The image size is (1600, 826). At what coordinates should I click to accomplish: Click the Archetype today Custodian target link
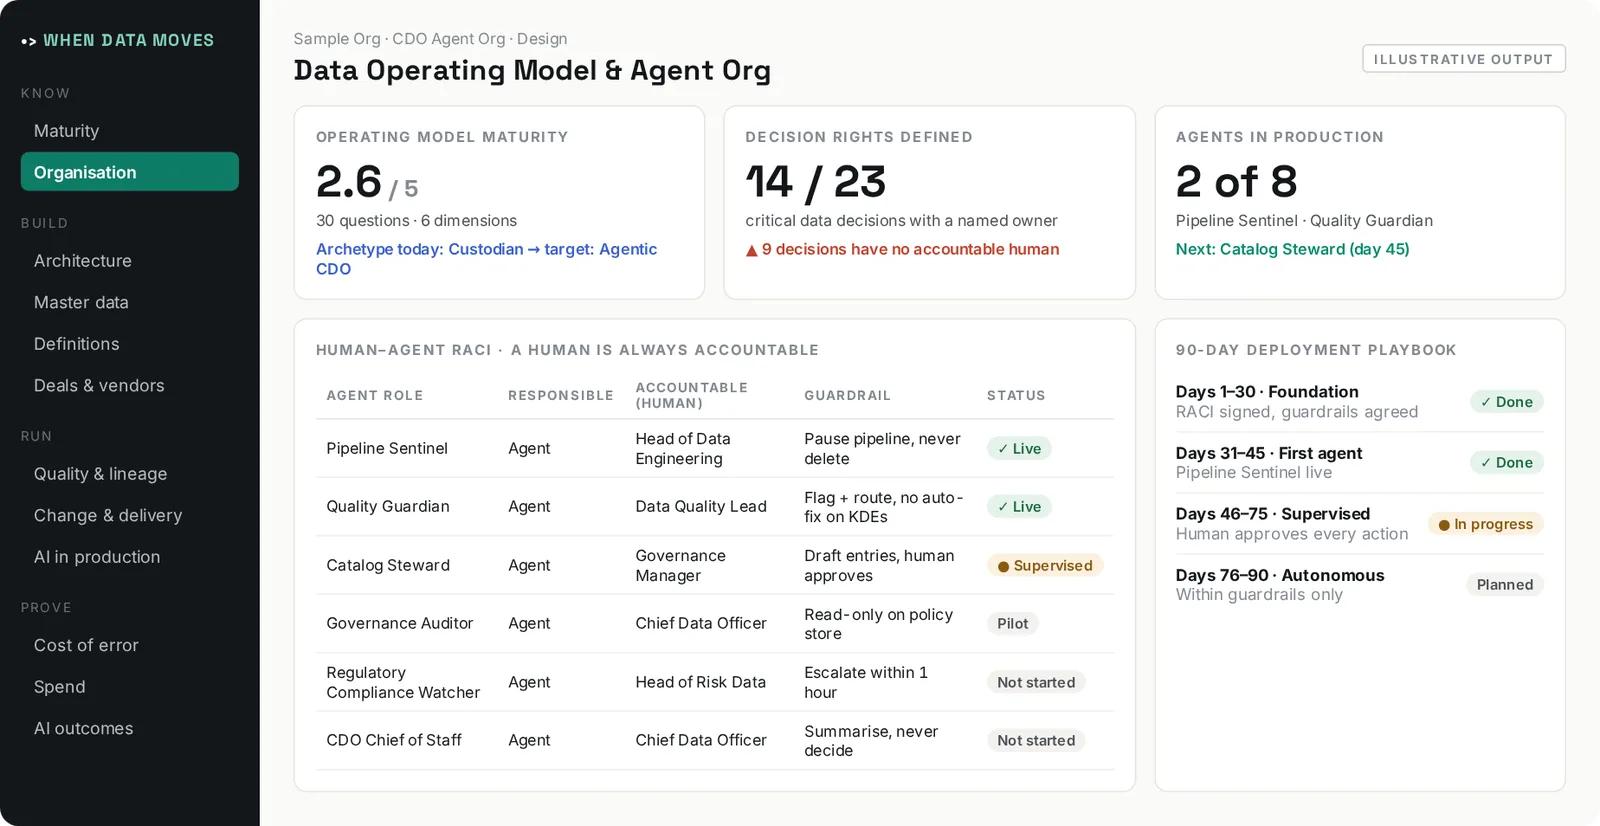click(487, 259)
